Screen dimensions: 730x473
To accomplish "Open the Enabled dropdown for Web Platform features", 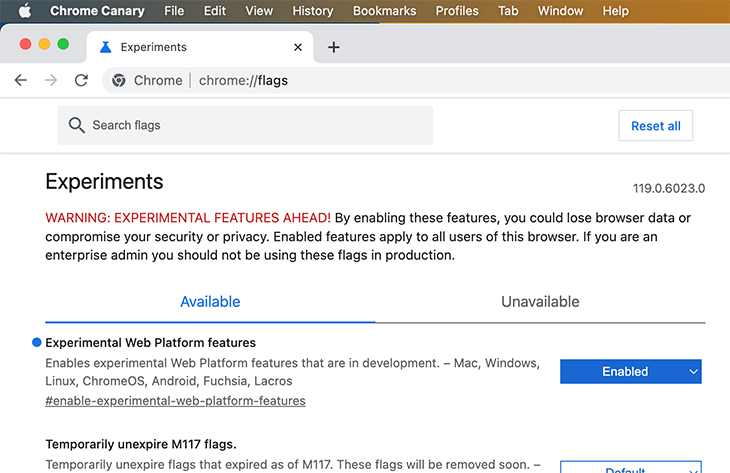I will (x=630, y=371).
